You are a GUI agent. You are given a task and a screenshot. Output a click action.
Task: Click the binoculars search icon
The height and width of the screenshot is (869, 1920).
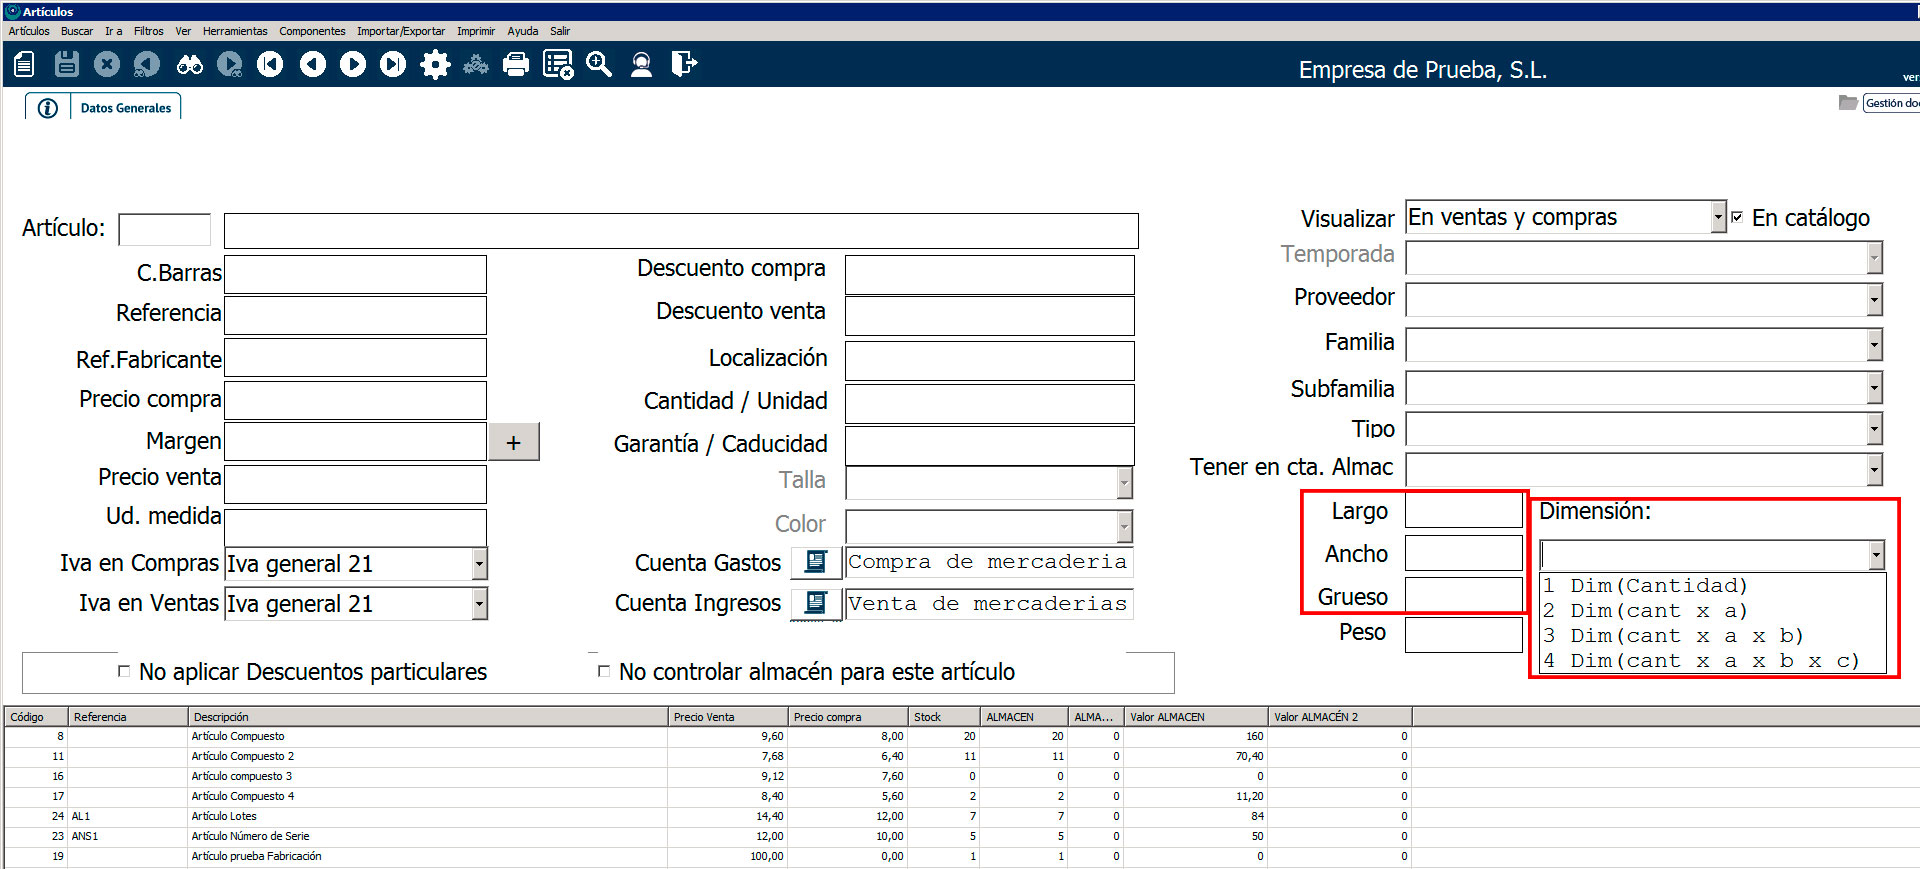[x=189, y=65]
